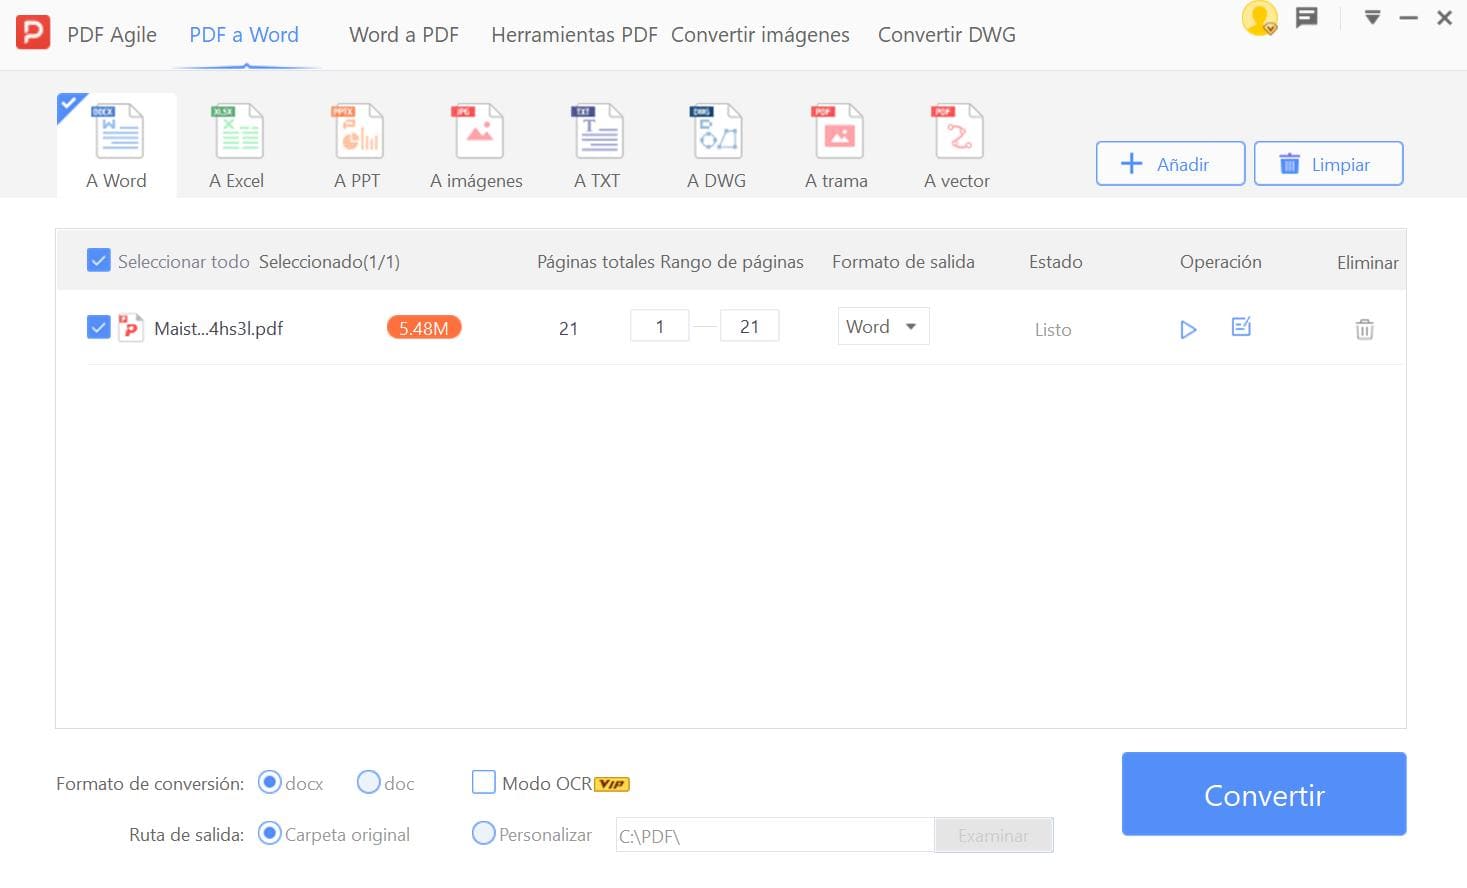1467x888 pixels.
Task: Select the doc format radio button
Action: tap(369, 782)
